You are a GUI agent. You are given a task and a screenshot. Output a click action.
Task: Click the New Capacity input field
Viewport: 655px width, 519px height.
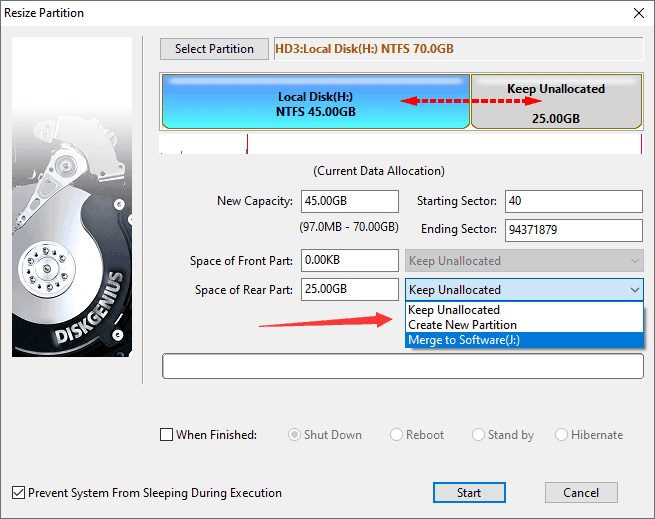[x=349, y=201]
